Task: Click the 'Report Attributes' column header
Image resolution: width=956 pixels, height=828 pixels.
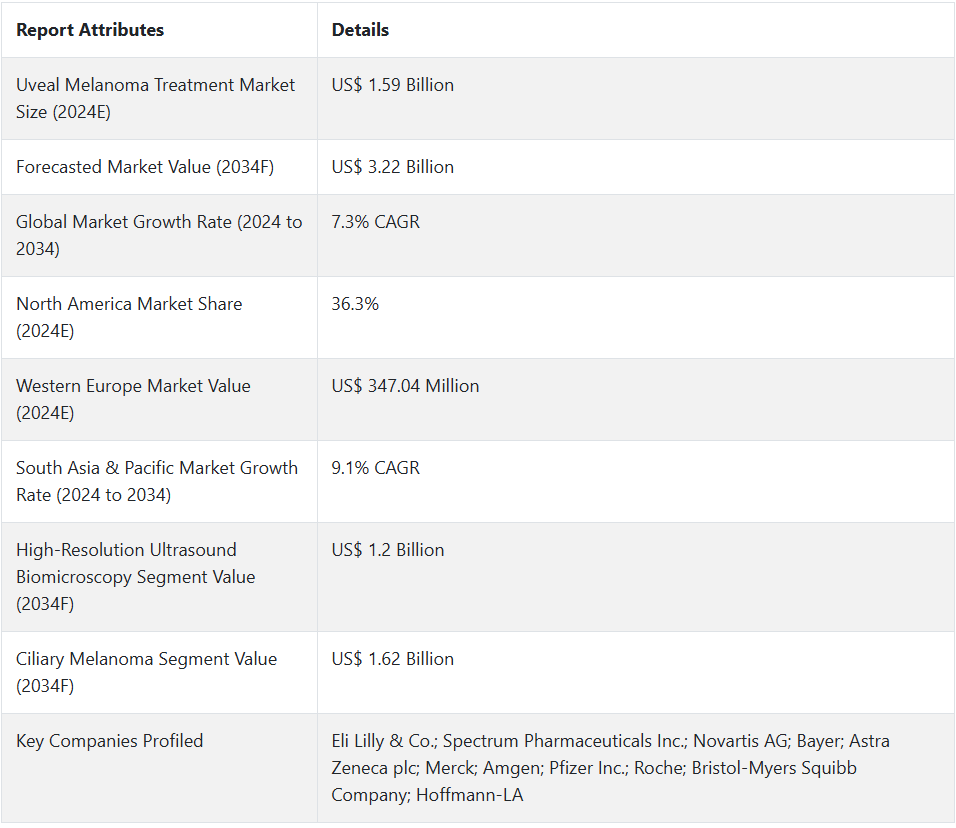Action: [90, 30]
